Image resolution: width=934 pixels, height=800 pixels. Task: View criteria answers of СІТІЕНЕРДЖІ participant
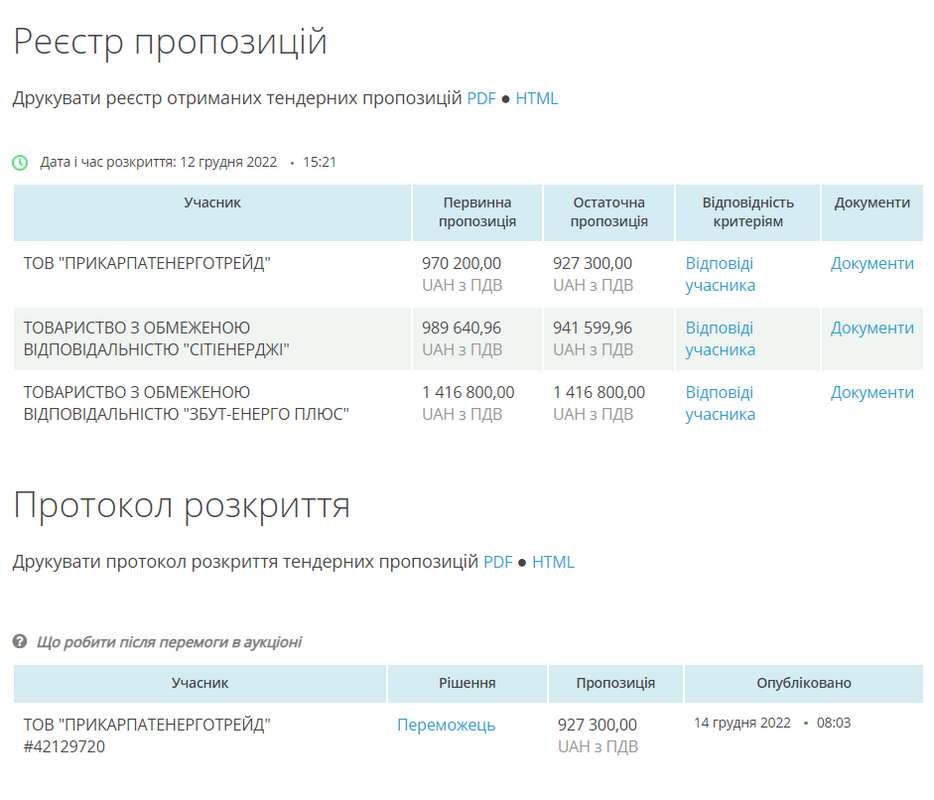pyautogui.click(x=719, y=338)
